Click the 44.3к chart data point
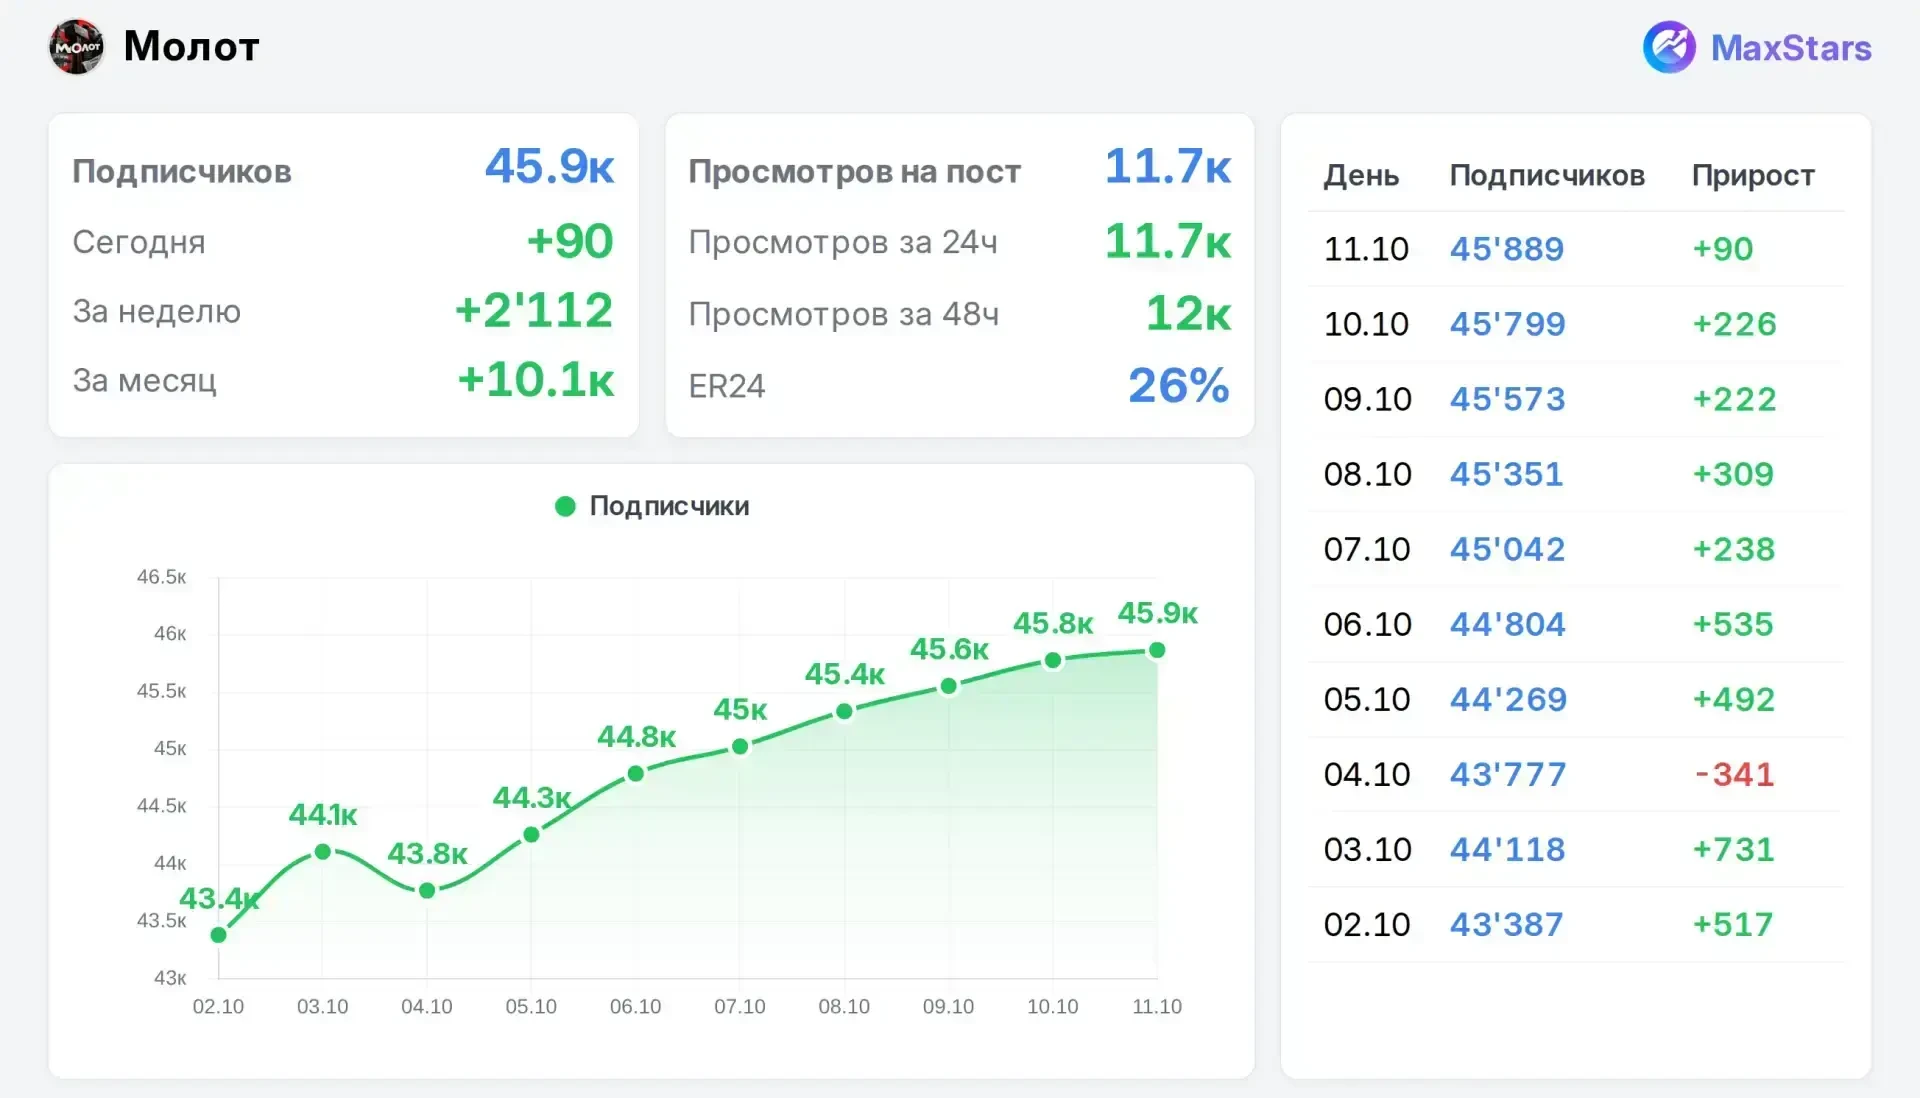The image size is (1920, 1098). (x=532, y=834)
